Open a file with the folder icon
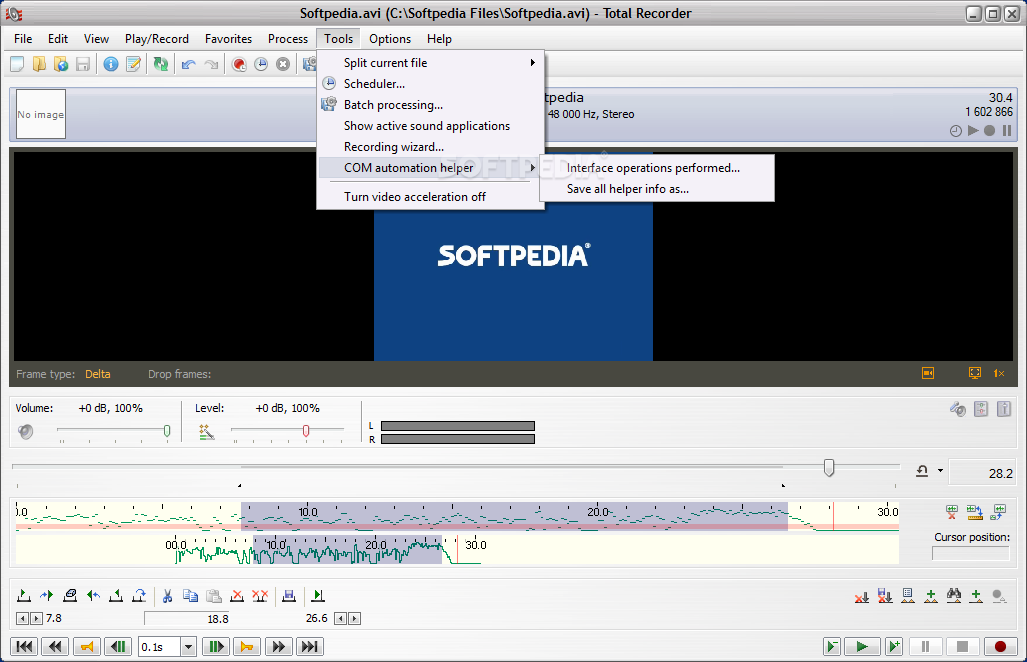The width and height of the screenshot is (1027, 662). (x=39, y=64)
